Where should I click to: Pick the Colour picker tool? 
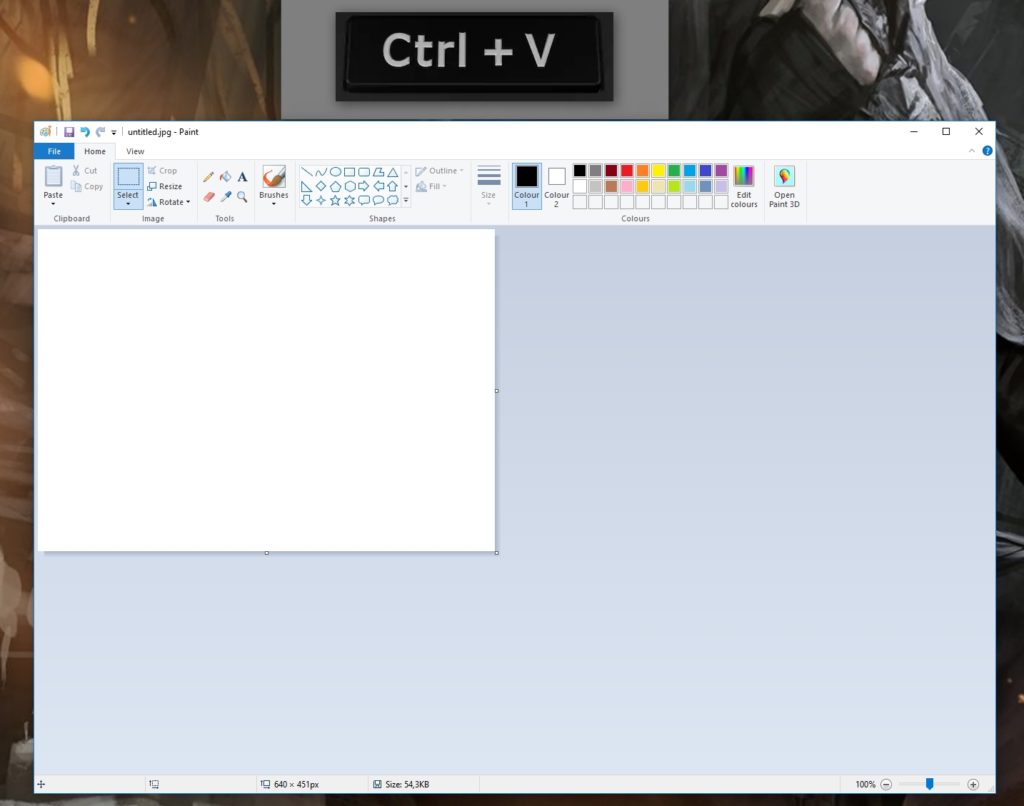pyautogui.click(x=226, y=197)
